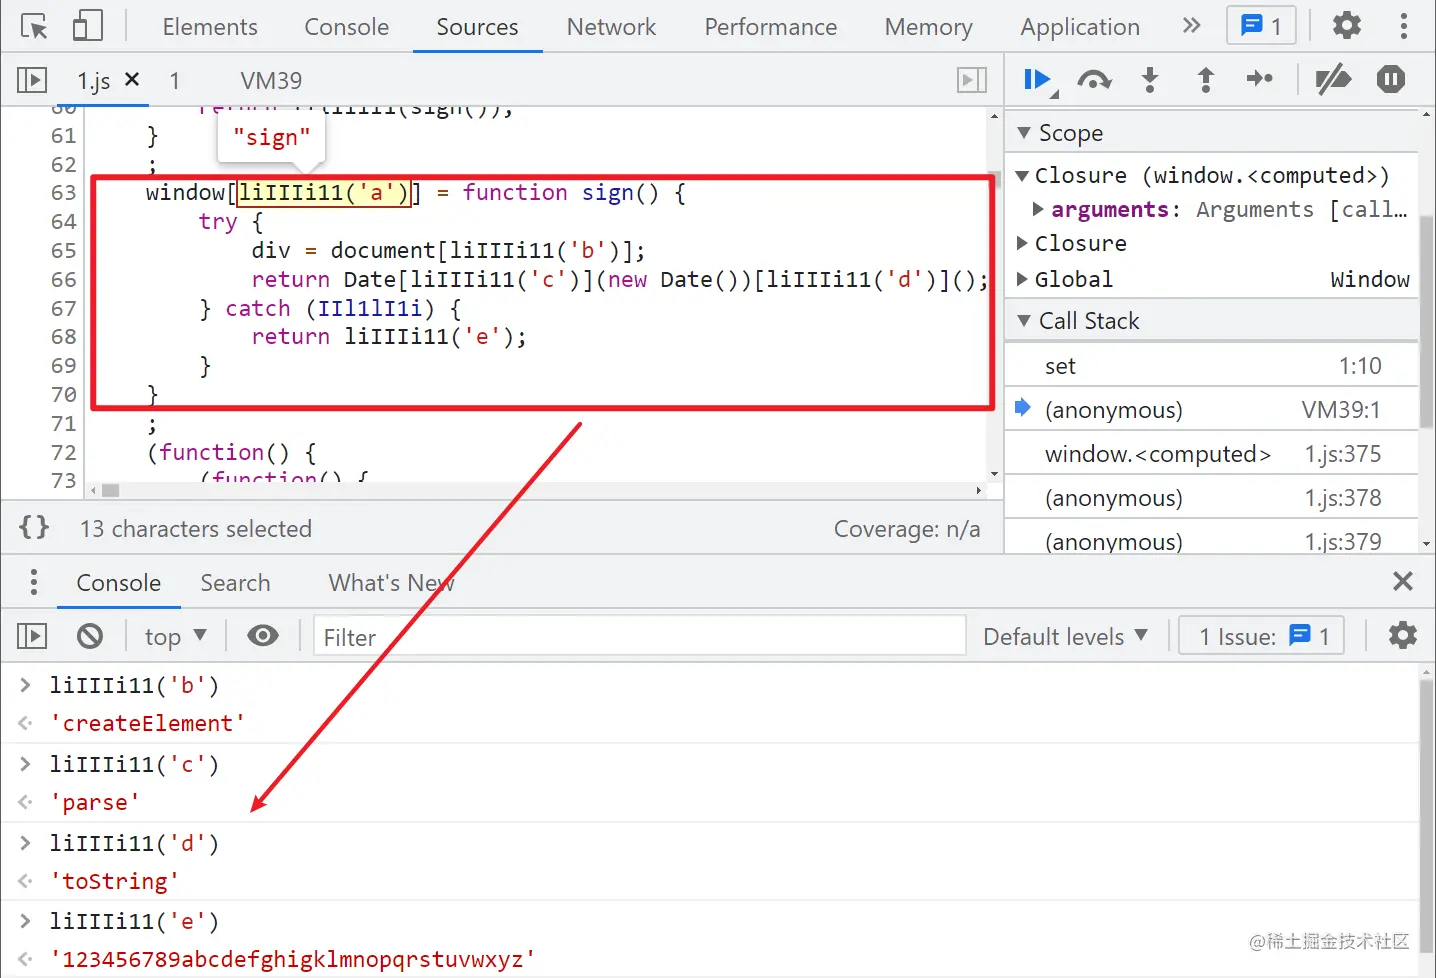The width and height of the screenshot is (1436, 978).
Task: Open the Memory panel tab
Action: pos(928,27)
